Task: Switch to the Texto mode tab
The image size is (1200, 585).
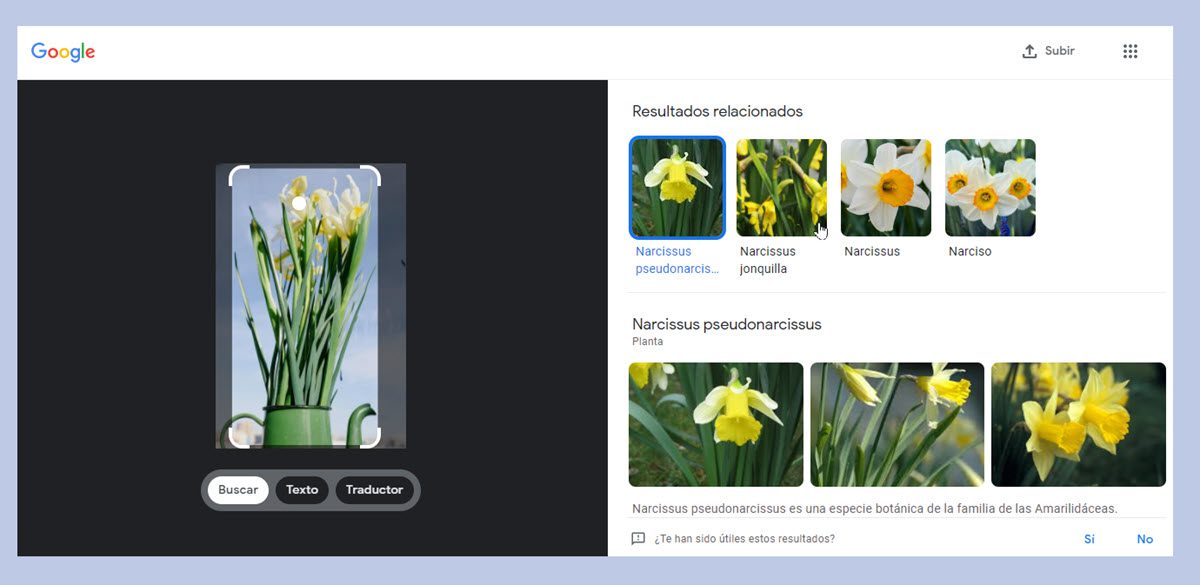Action: [x=302, y=490]
